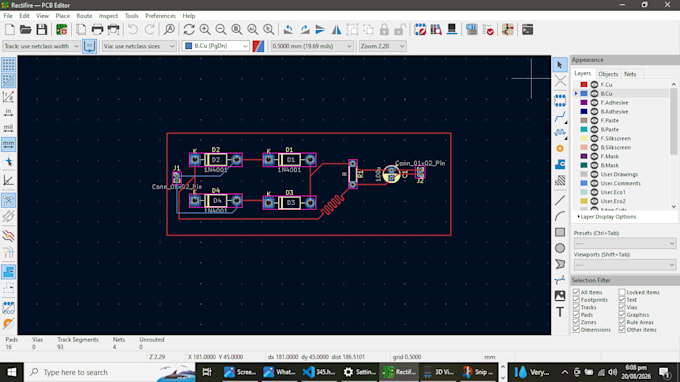Open a board file with the folder icon
Image resolution: width=680 pixels, height=382 pixels.
[26, 29]
